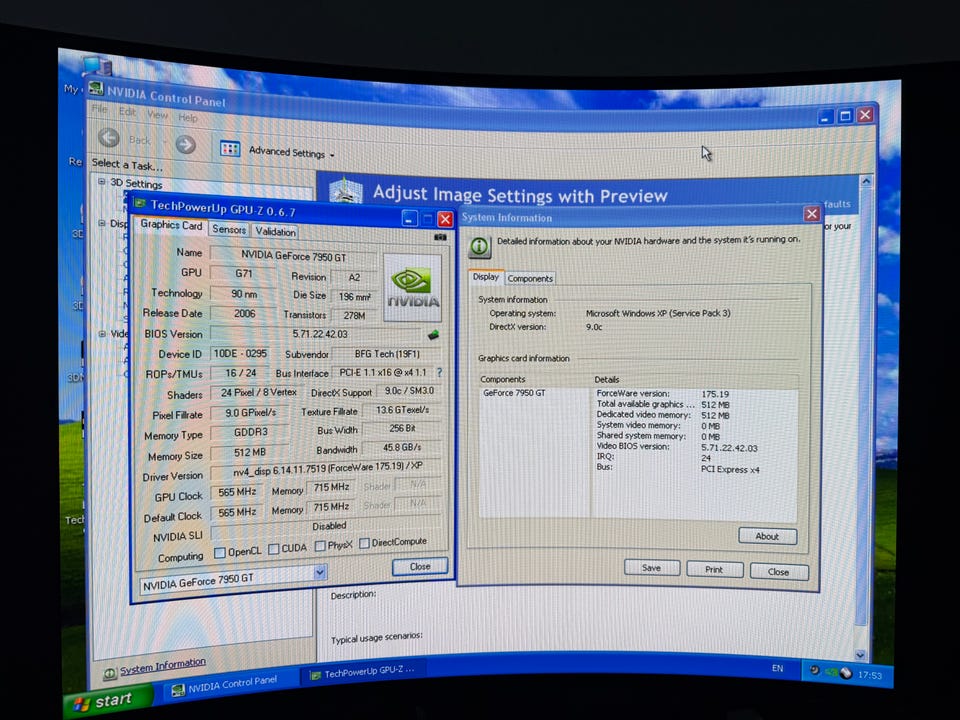Open the System Information link
Screen dimensions: 960x720
tap(162, 666)
